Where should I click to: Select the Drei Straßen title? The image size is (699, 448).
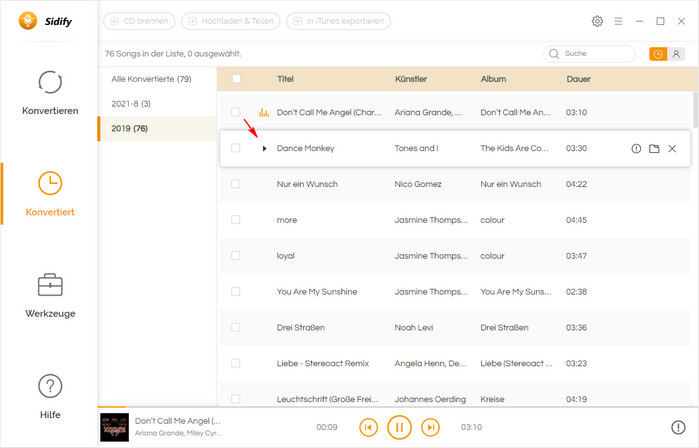point(300,328)
